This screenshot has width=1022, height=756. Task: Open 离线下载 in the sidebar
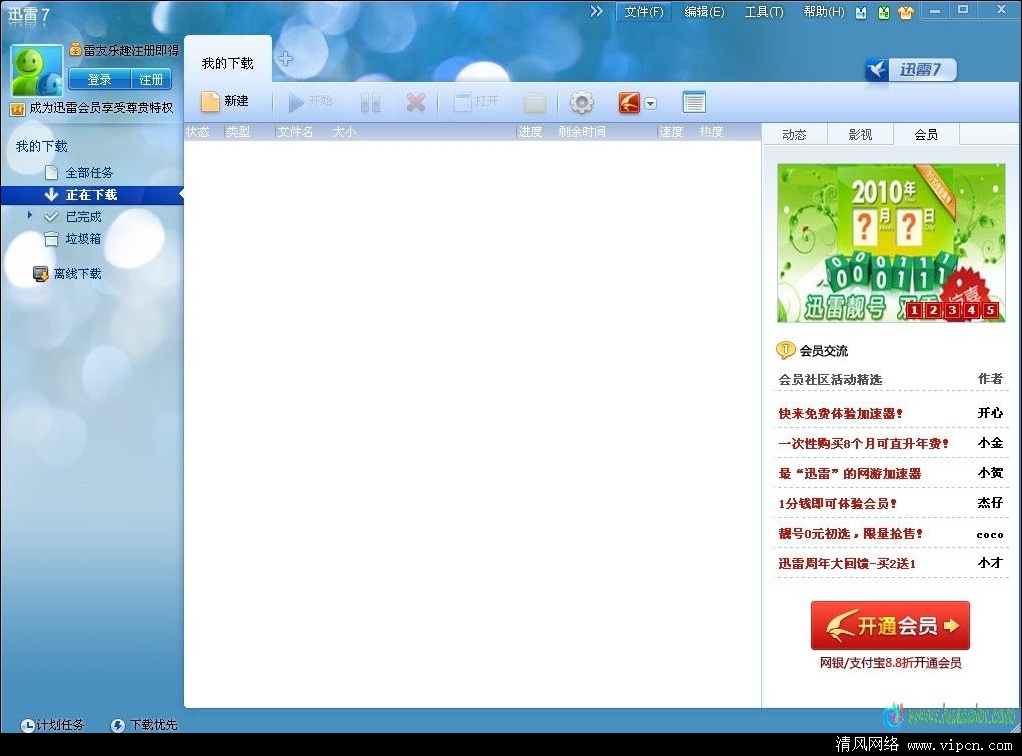point(78,274)
